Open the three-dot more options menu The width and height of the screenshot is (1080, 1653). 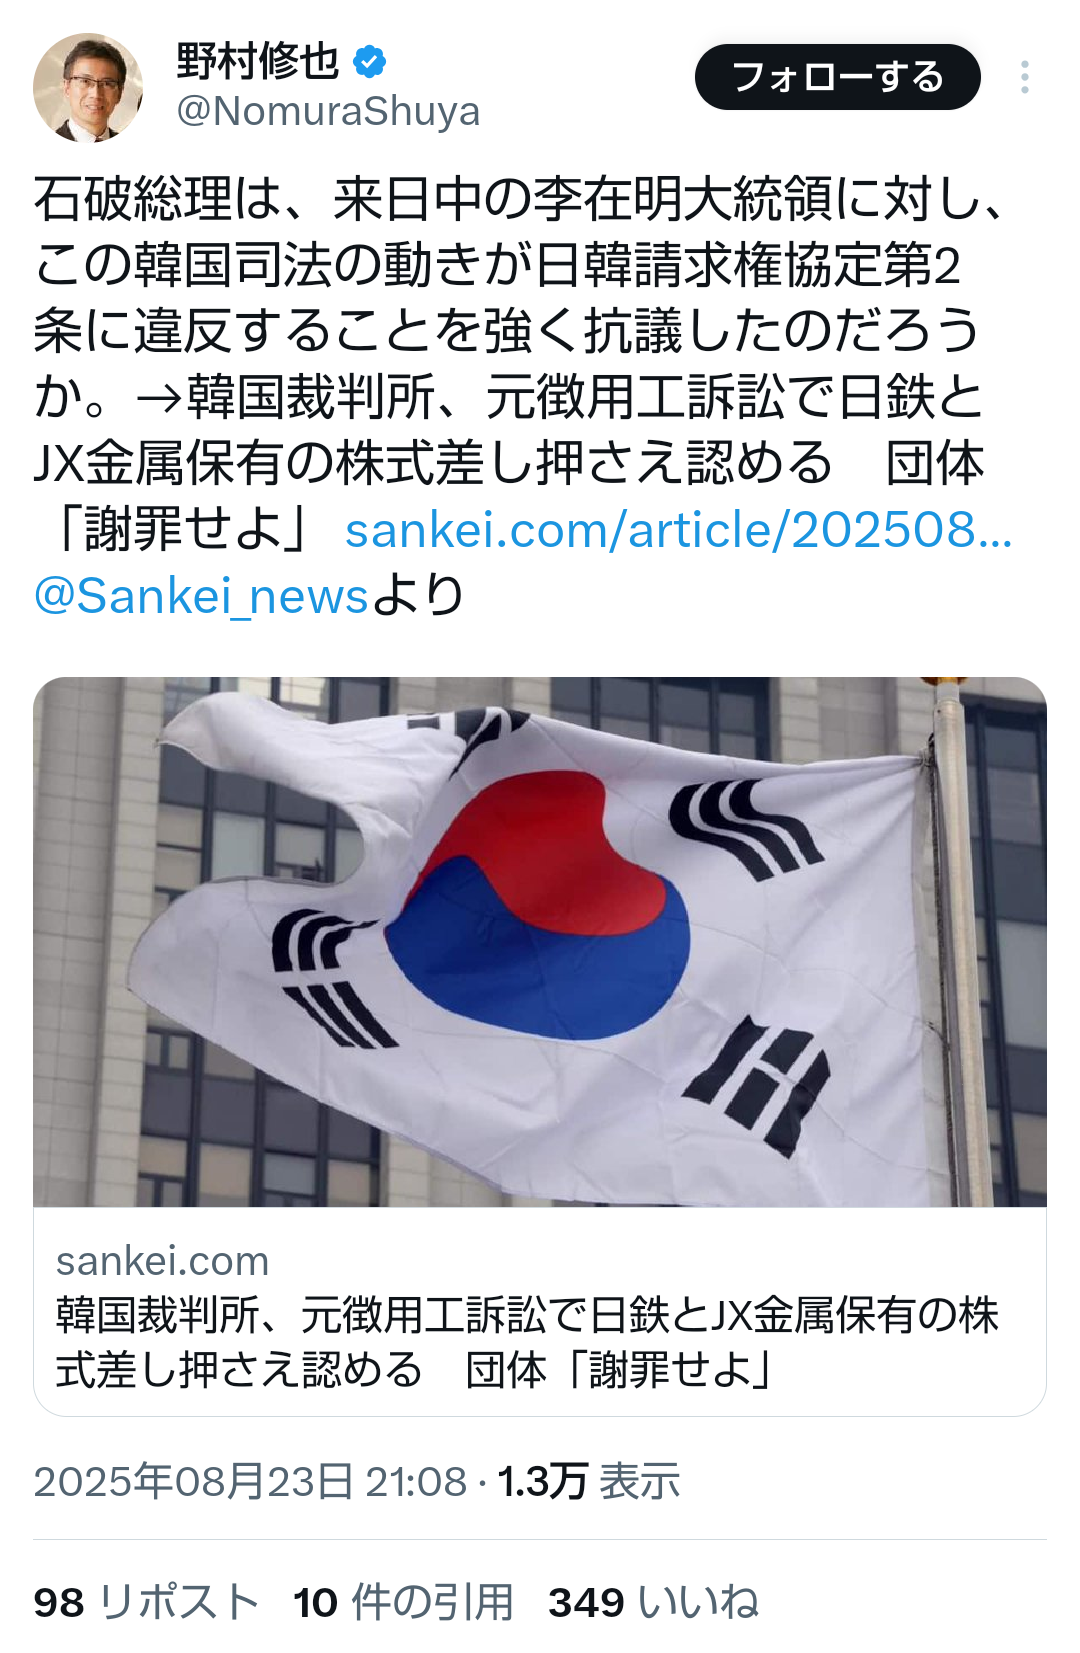tap(1025, 77)
